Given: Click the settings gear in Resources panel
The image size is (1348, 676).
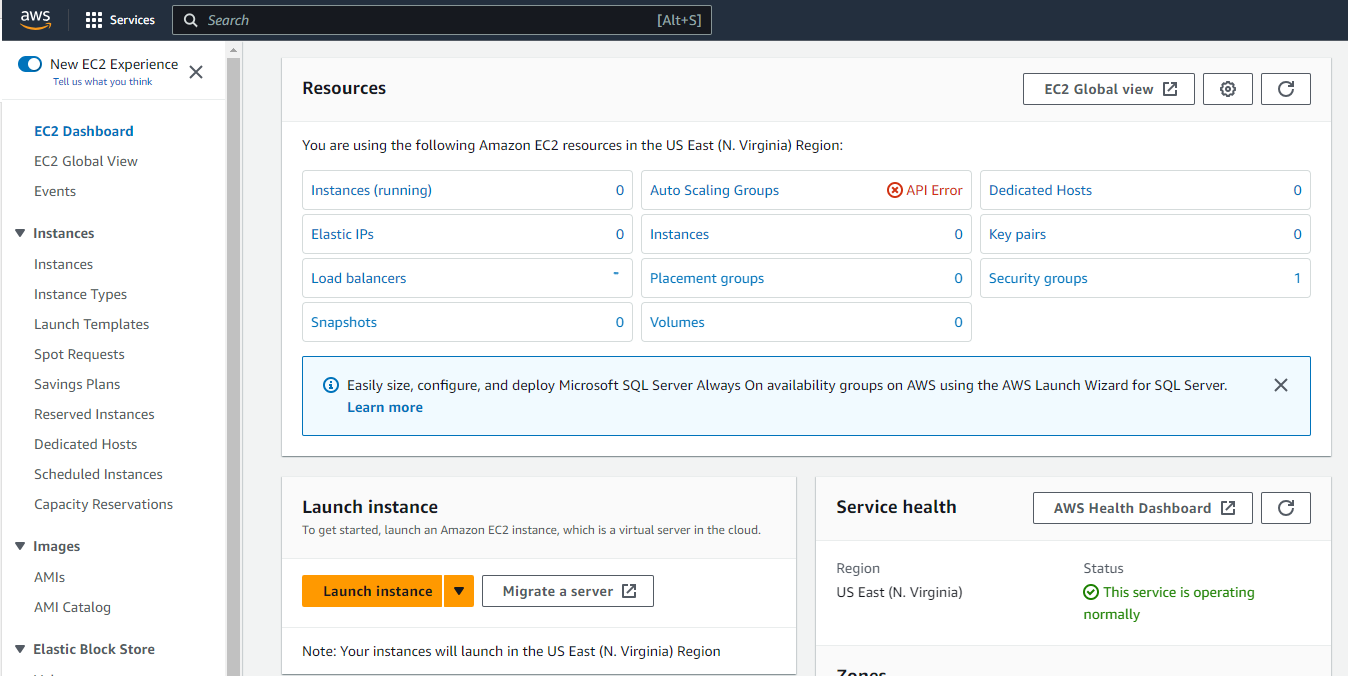Looking at the screenshot, I should pos(1228,89).
